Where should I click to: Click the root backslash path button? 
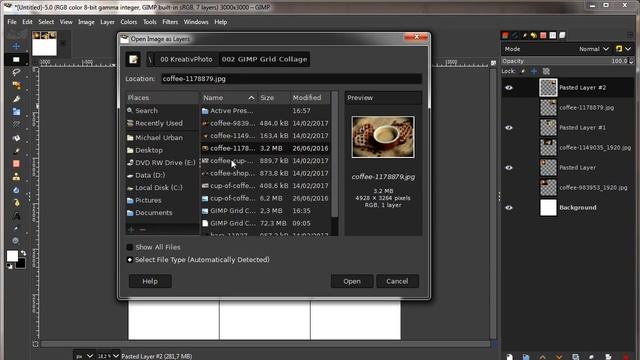[x=150, y=60]
